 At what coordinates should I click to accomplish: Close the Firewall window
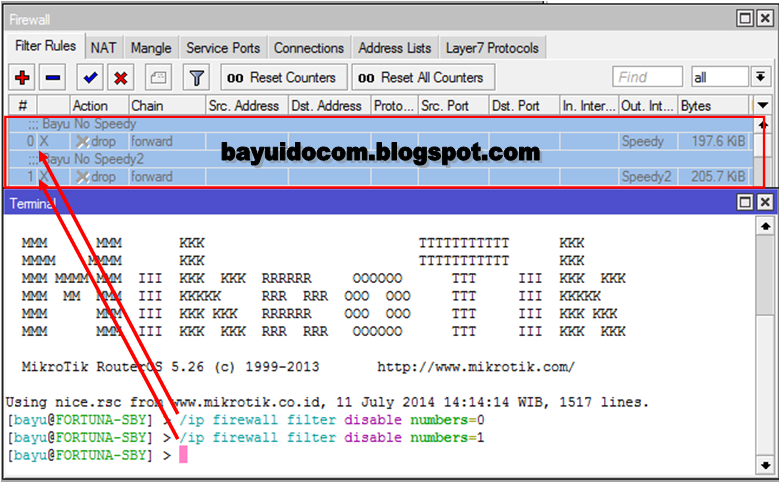click(x=765, y=19)
